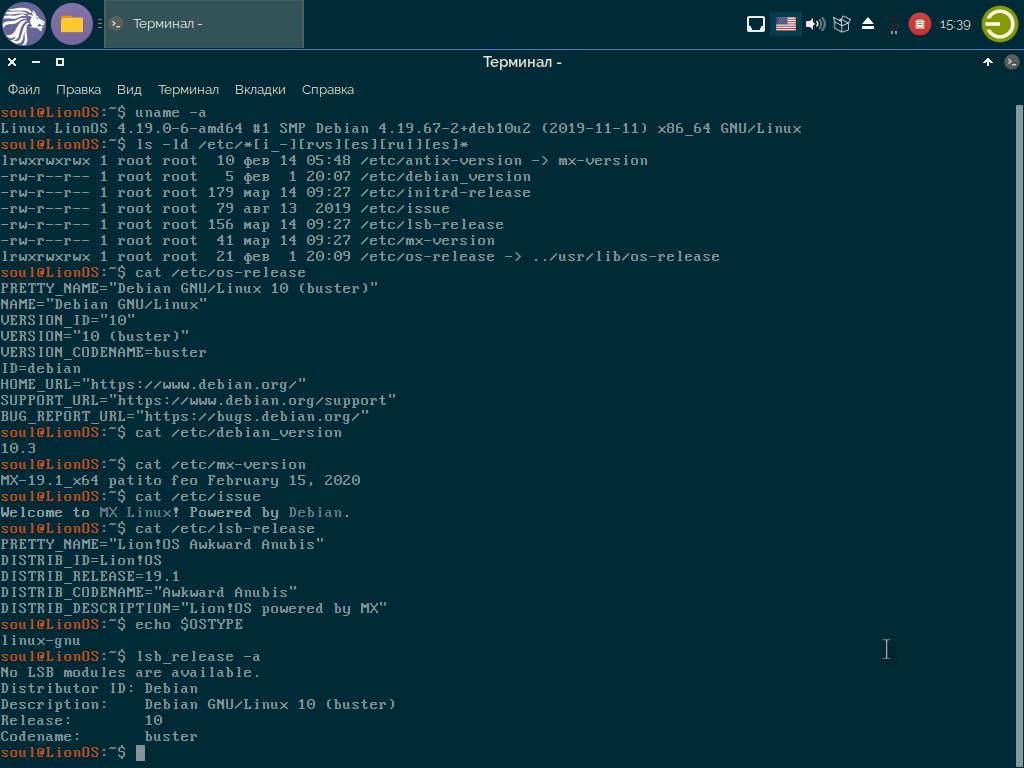This screenshot has width=1024, height=768.
Task: Click 'No LSB modules are available.' line
Action: coord(131,673)
